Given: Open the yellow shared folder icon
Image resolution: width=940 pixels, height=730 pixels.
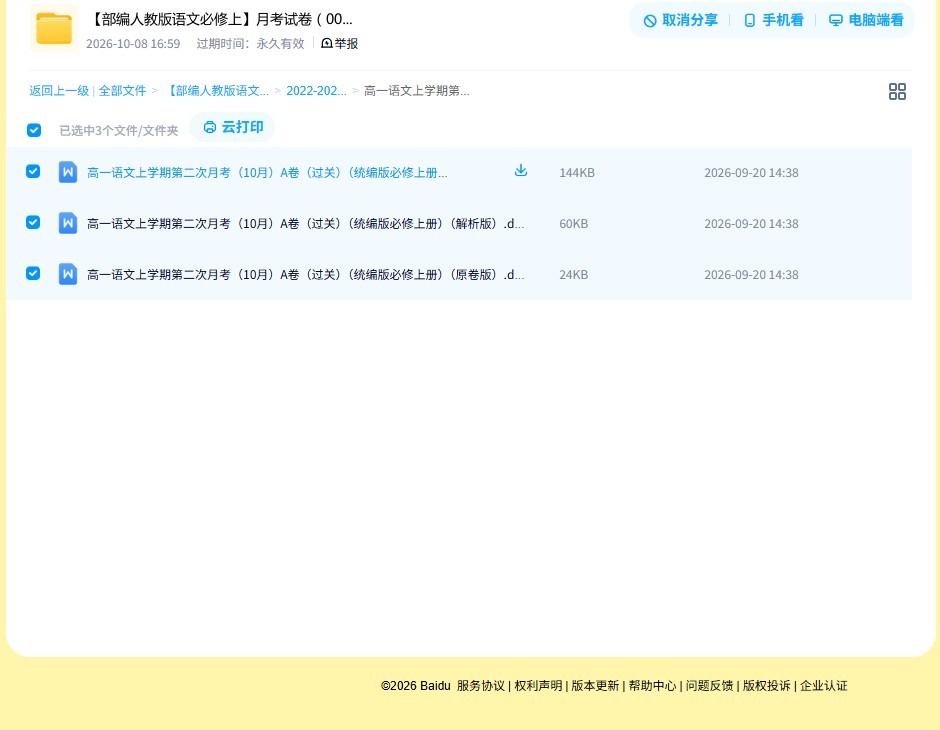Looking at the screenshot, I should tap(54, 28).
